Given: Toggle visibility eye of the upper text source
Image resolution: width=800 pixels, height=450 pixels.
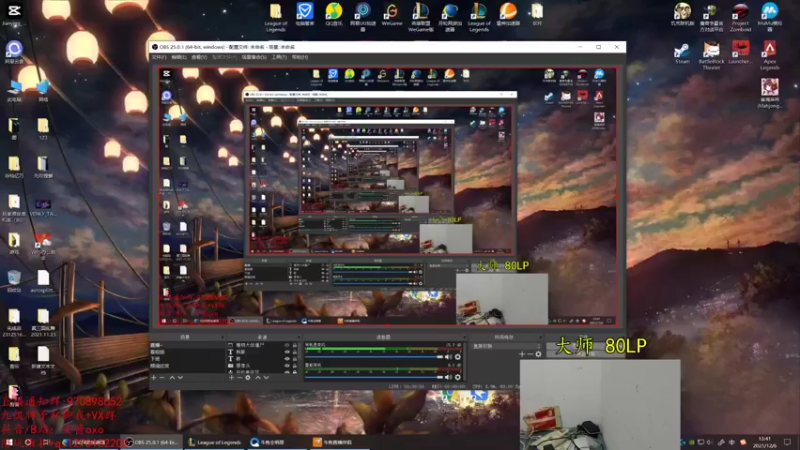Looking at the screenshot, I should [287, 352].
